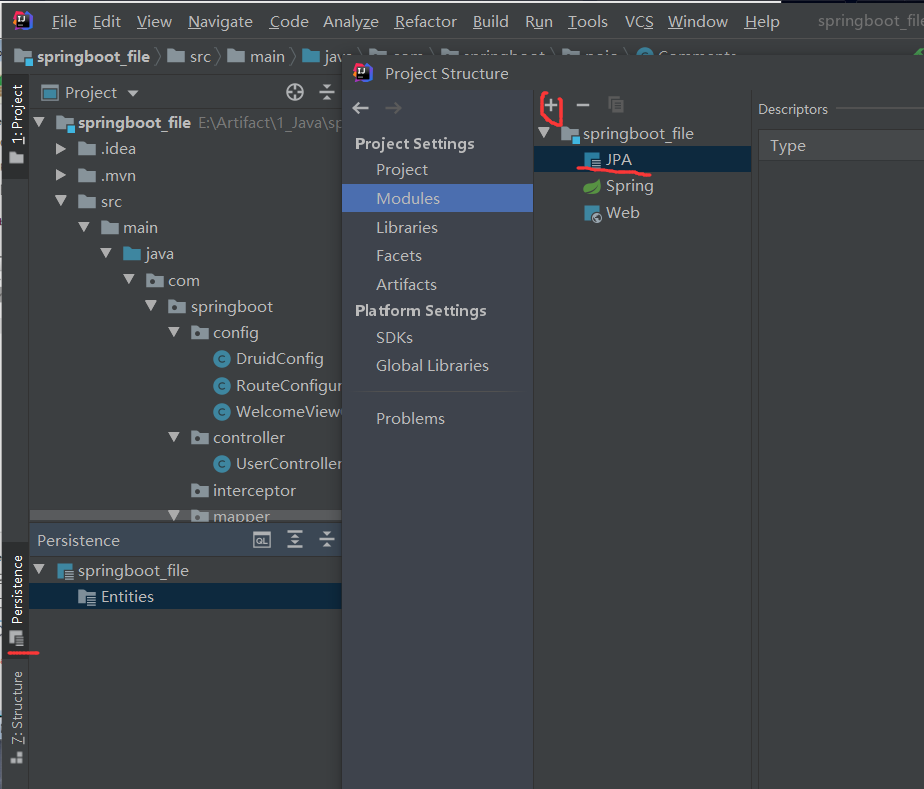Click the Entities icon in Persistence

(87, 597)
